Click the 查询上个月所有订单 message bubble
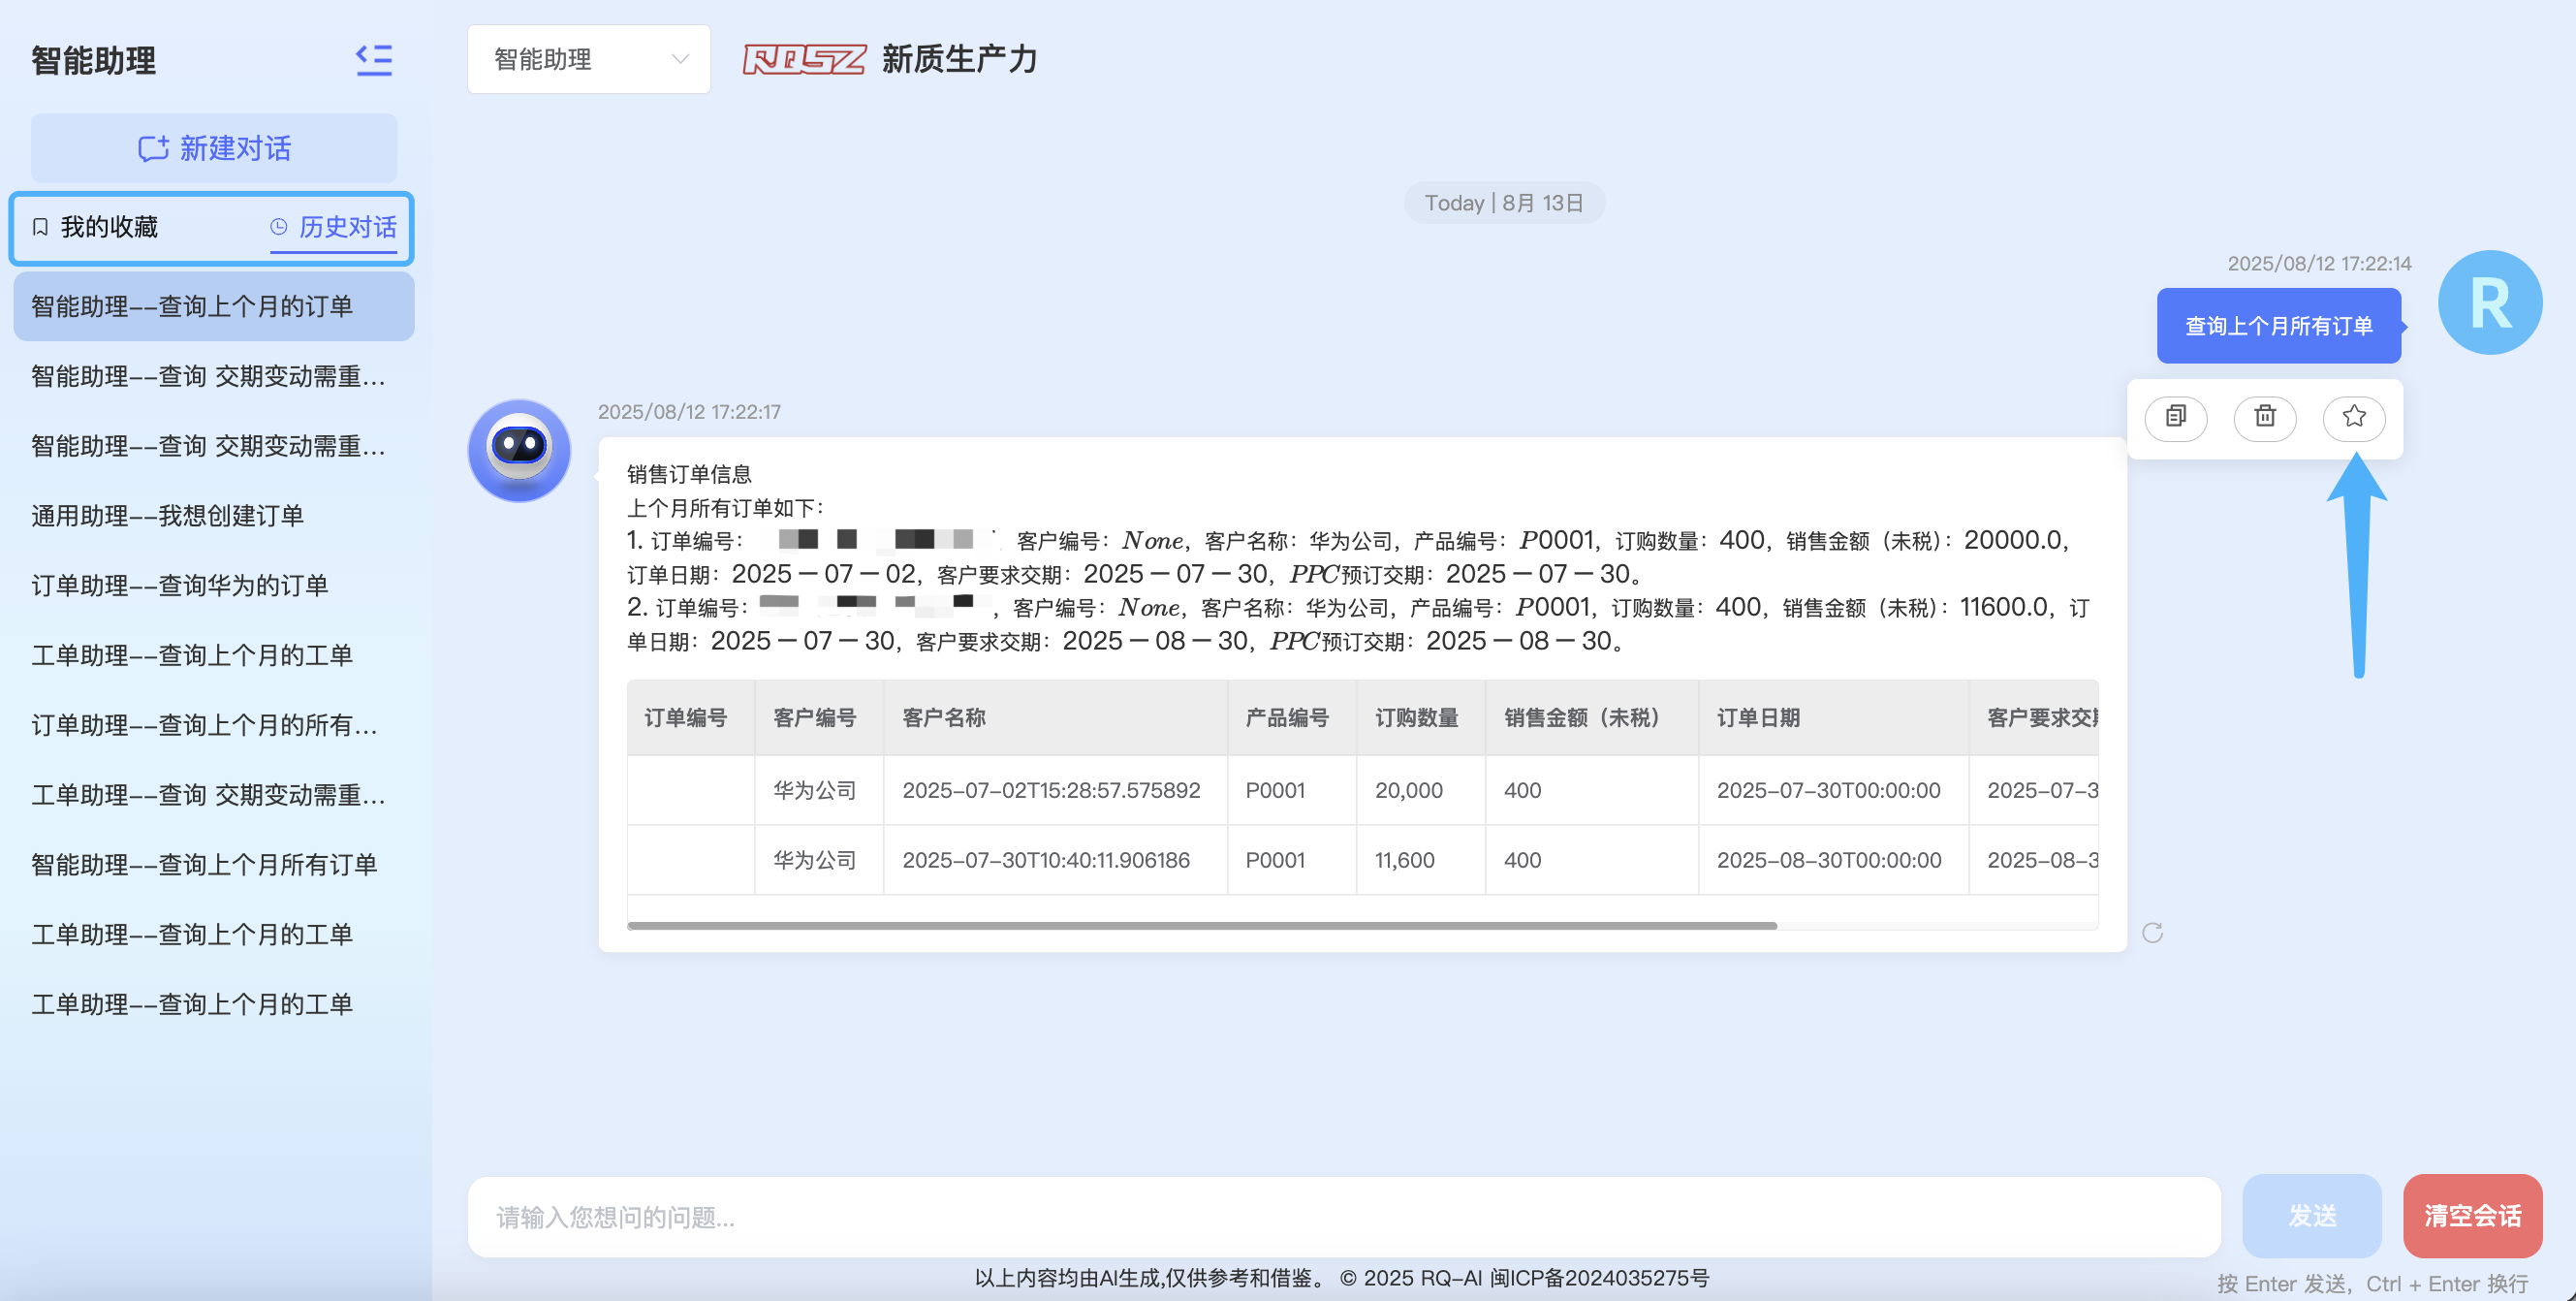 [x=2277, y=326]
